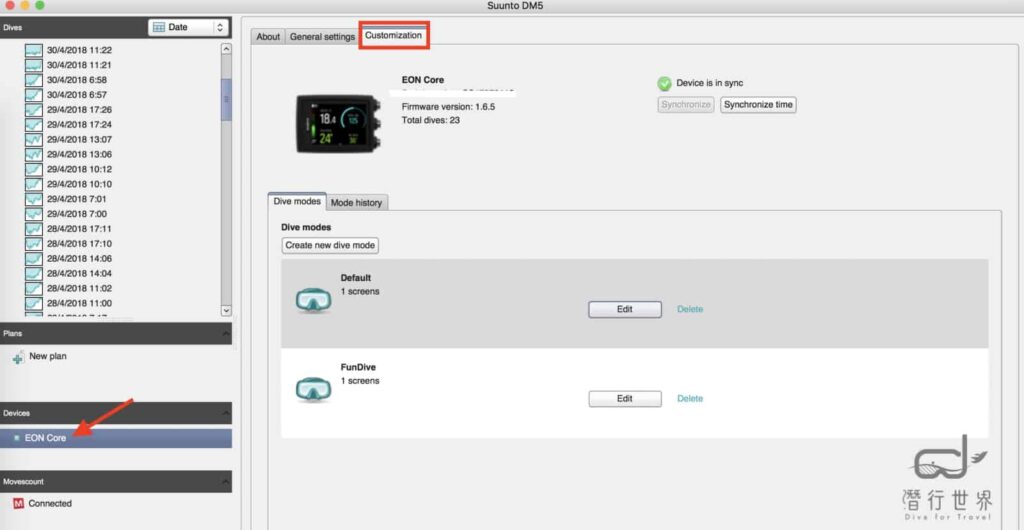Screen dimensions: 1024x530
Task: Select dive 28/4/2018 17:10
Action: point(79,243)
